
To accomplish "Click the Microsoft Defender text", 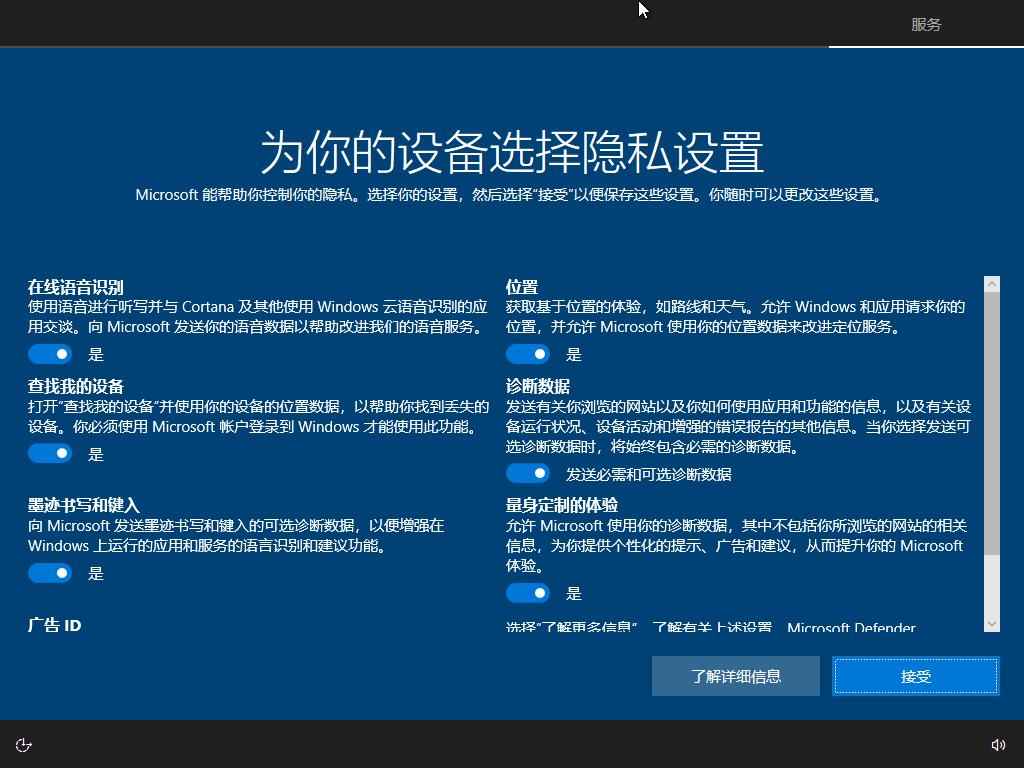I will coord(849,629).
